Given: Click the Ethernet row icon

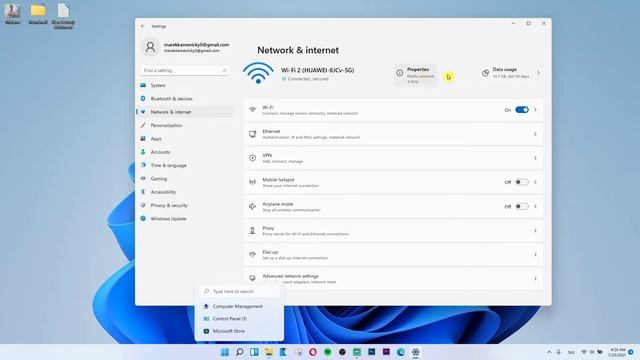Looking at the screenshot, I should [253, 134].
